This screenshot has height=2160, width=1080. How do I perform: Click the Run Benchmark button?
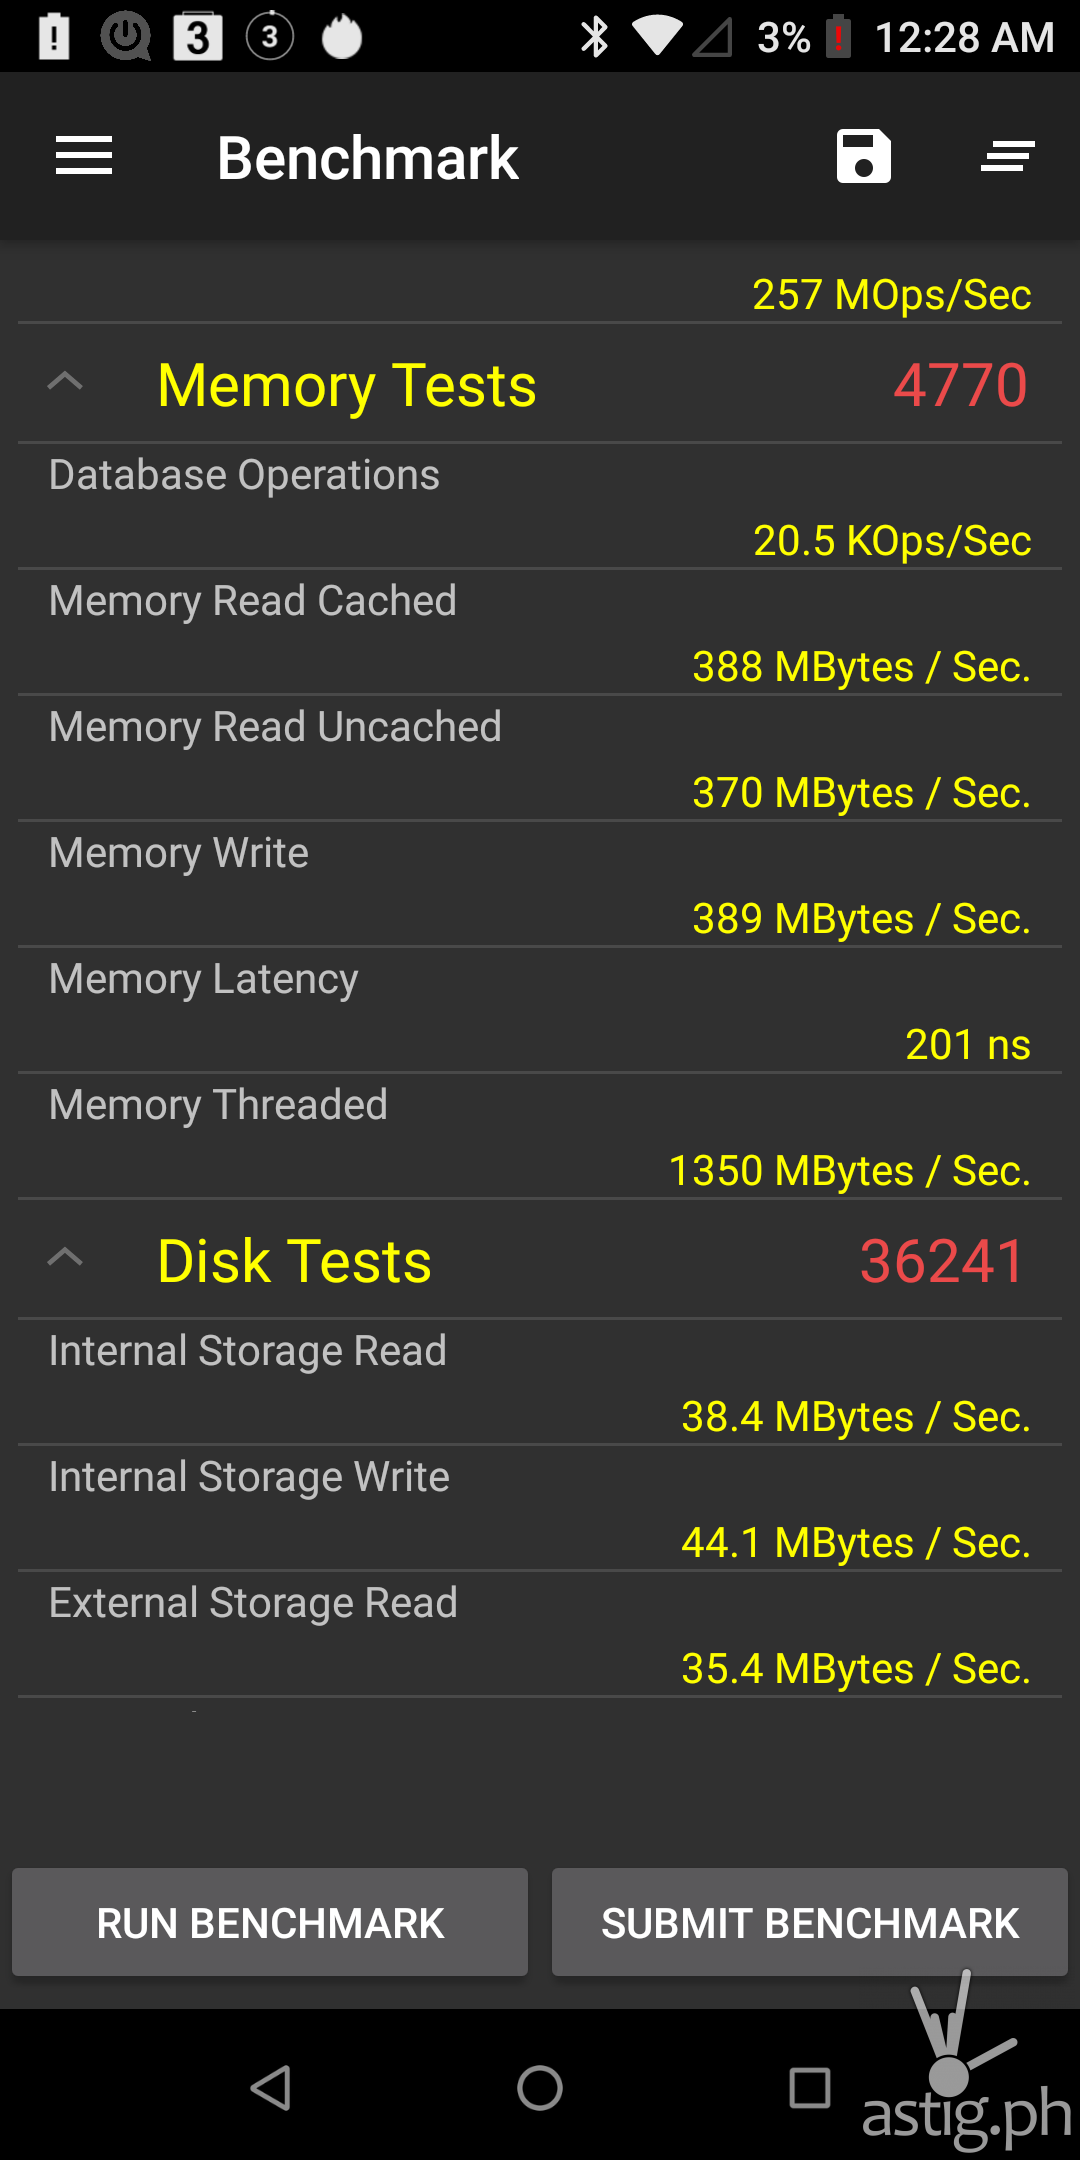click(x=270, y=1922)
